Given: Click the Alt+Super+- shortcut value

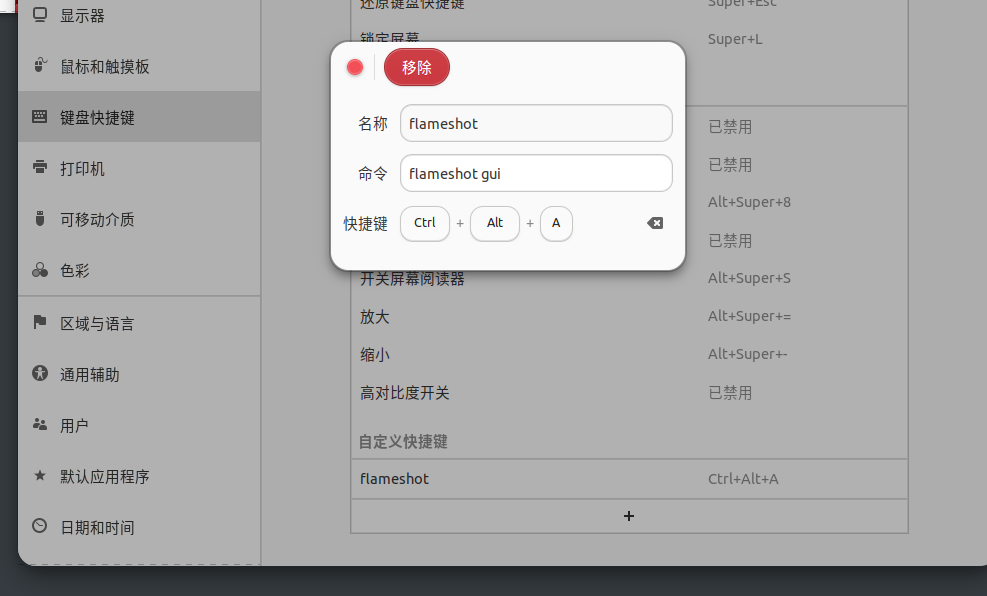Looking at the screenshot, I should [x=747, y=354].
